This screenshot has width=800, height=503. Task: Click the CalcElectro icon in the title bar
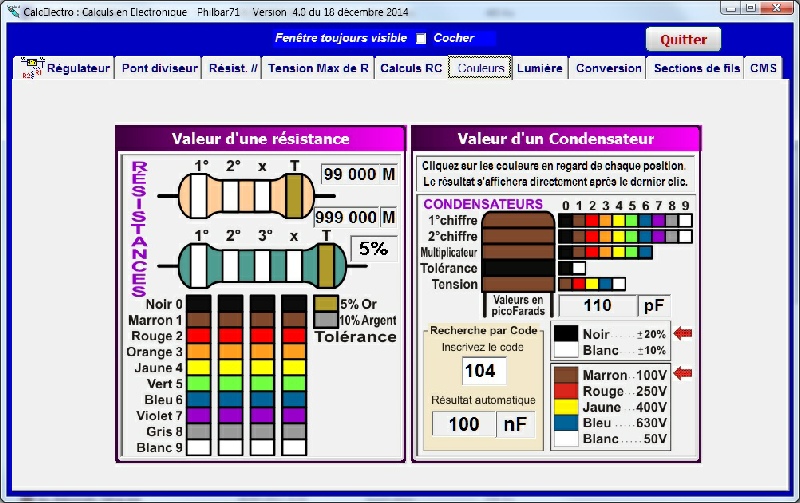12,10
